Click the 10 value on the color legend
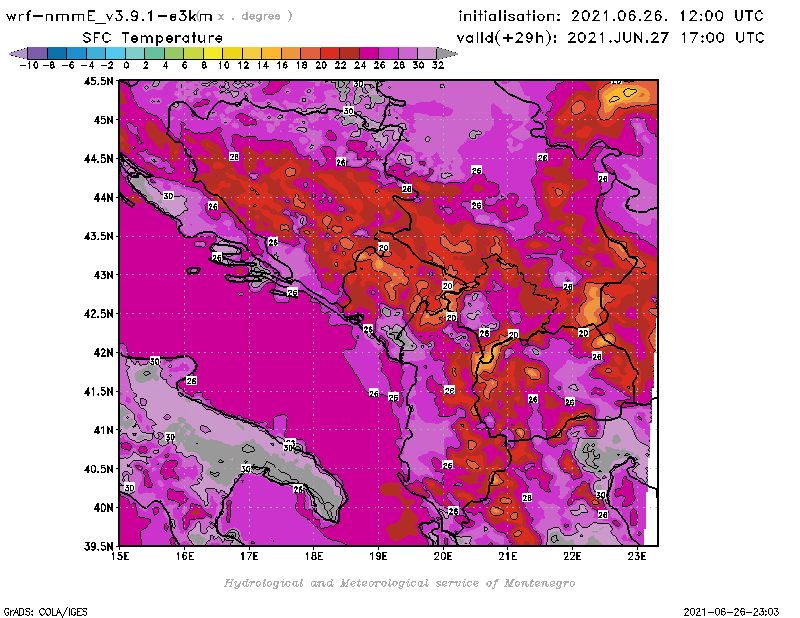800x618 pixels. [x=223, y=66]
